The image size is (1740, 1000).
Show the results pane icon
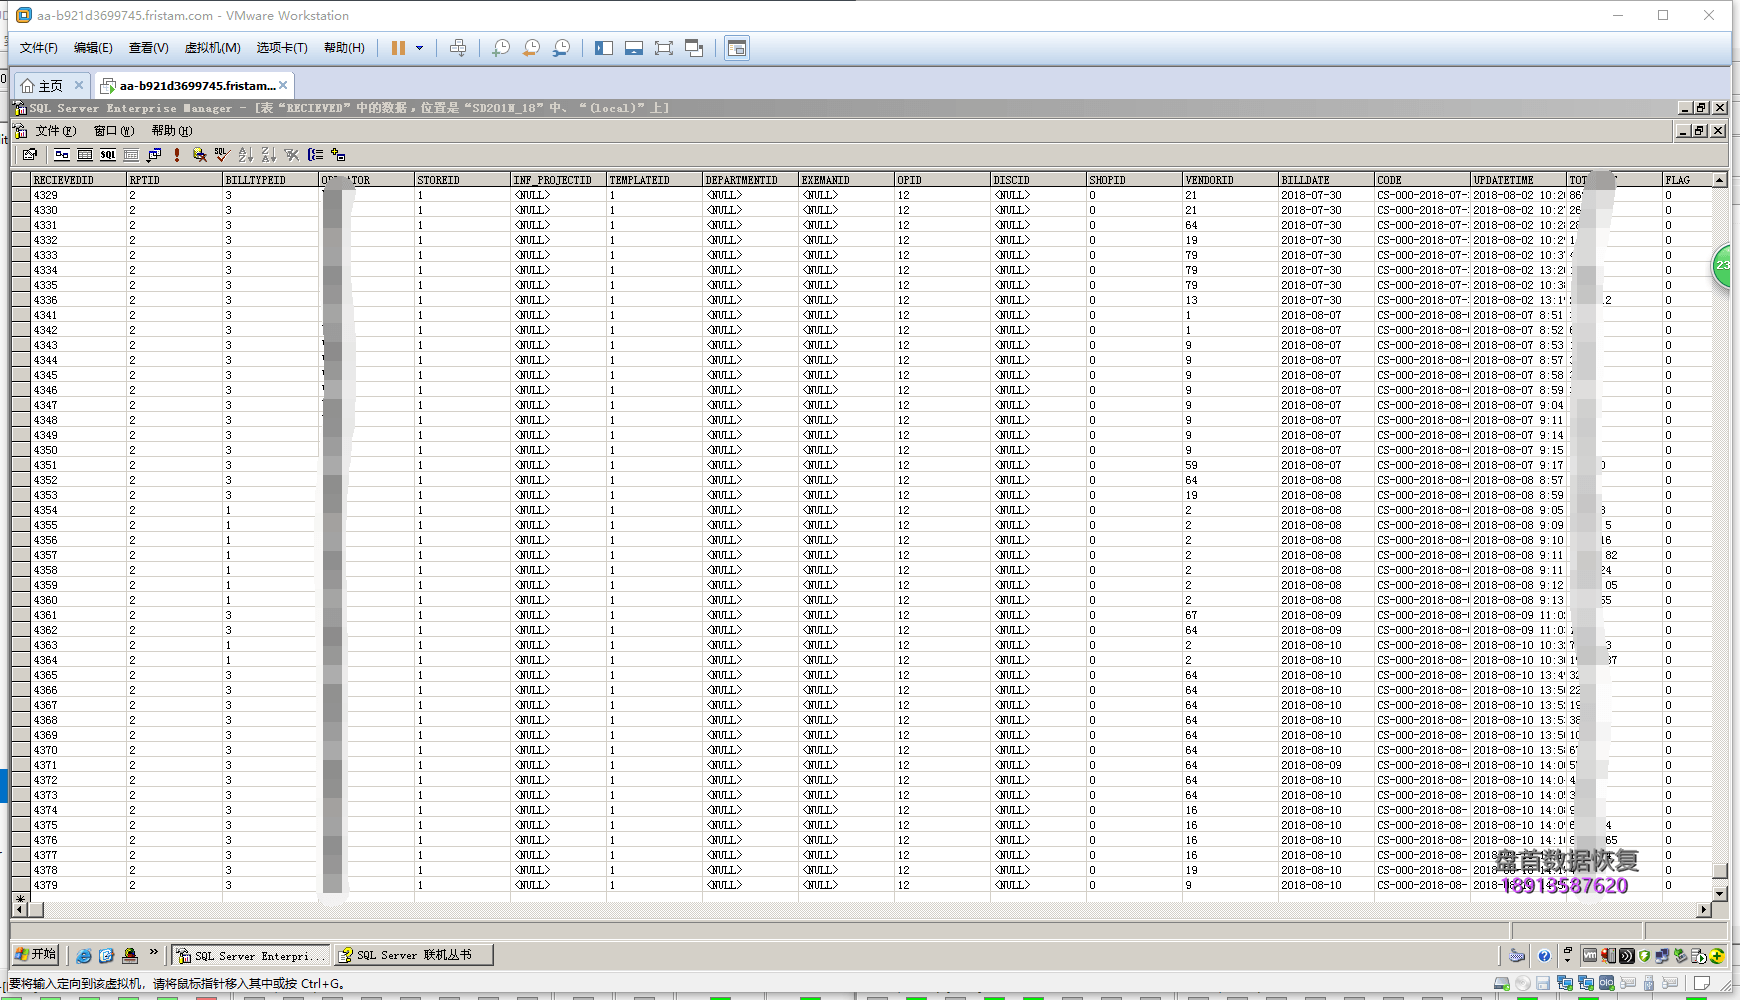coord(131,155)
